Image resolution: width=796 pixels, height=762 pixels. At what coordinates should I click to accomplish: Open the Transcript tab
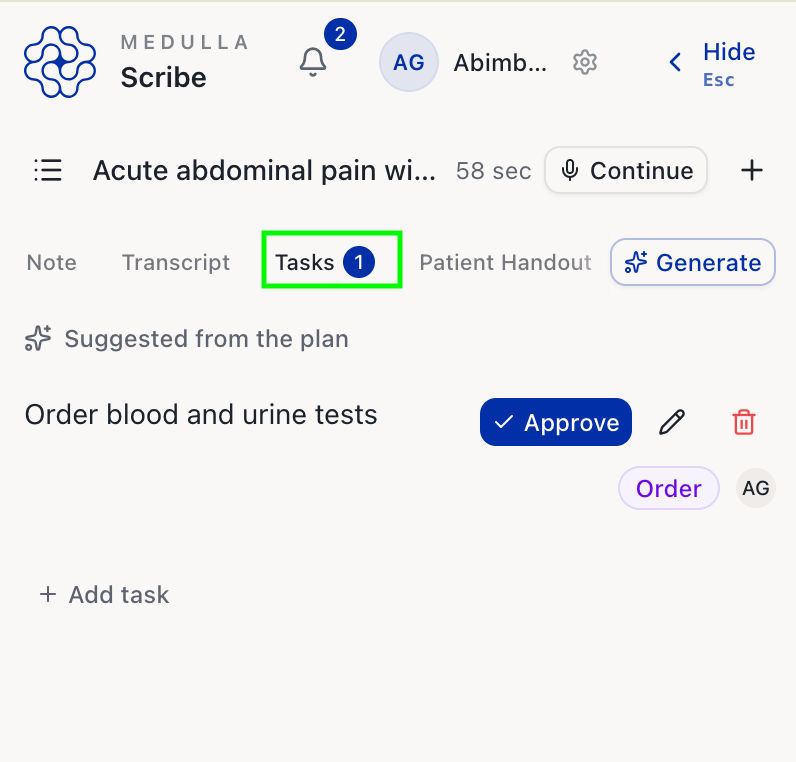tap(176, 262)
